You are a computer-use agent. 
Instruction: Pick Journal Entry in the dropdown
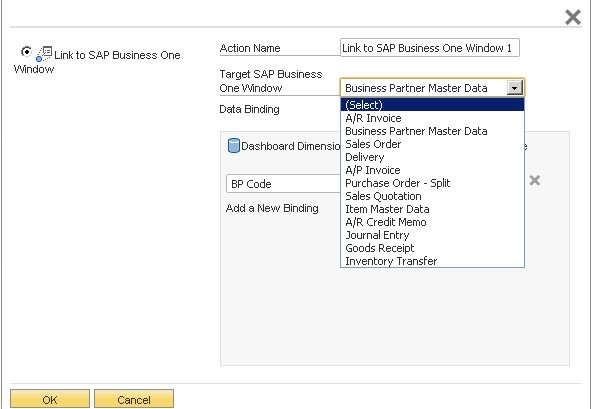432,235
